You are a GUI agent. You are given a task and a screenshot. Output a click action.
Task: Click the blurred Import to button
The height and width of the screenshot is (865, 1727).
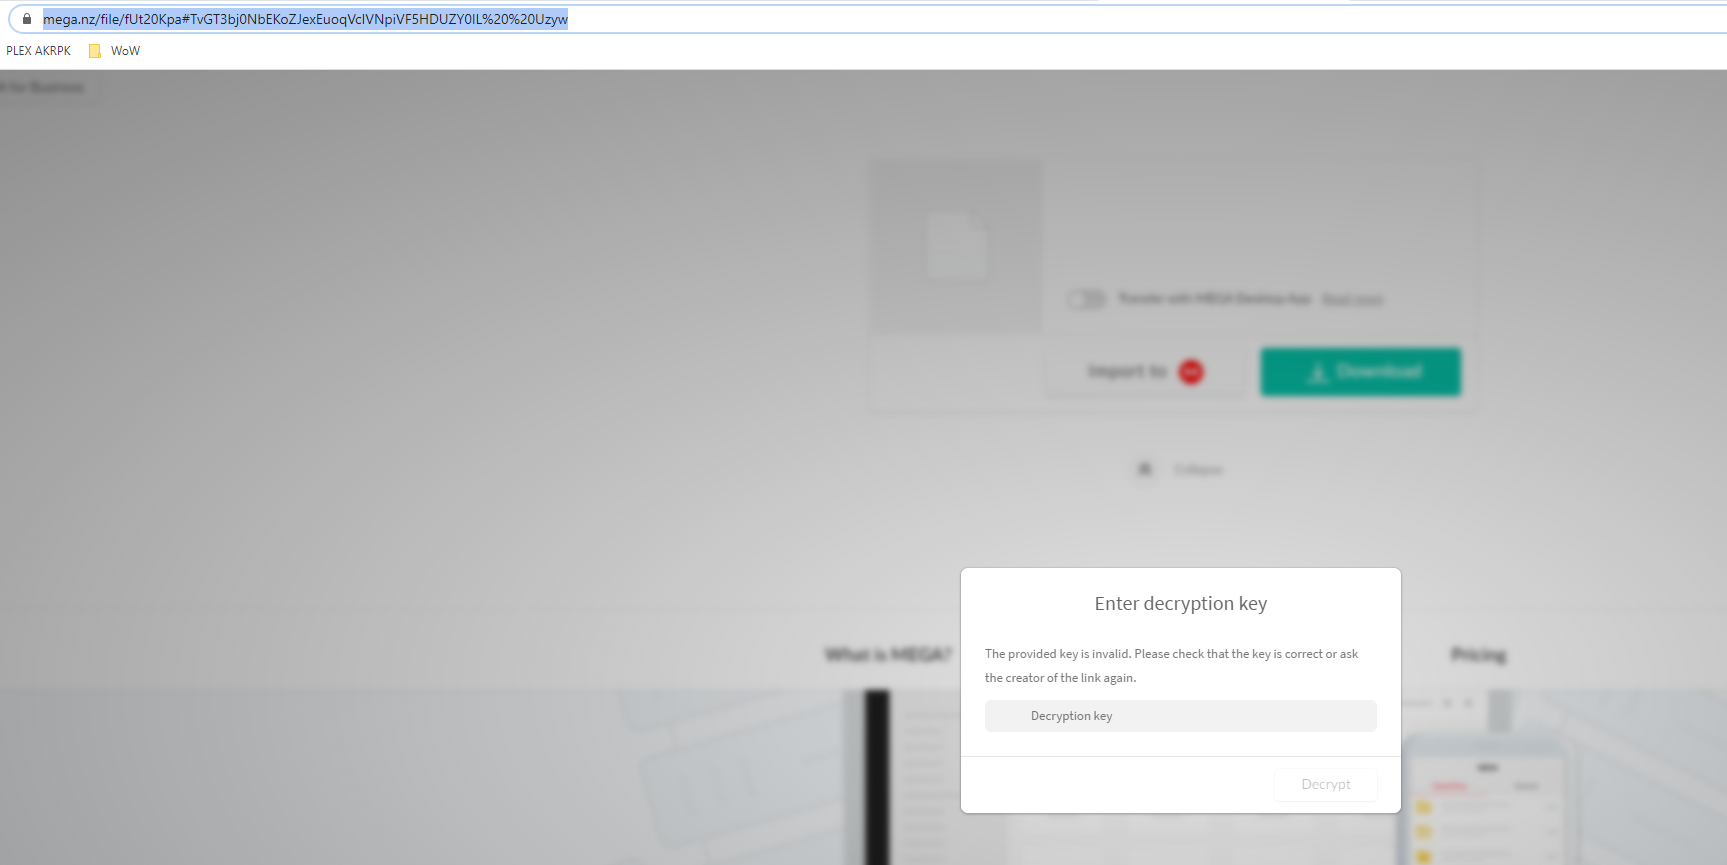tap(1145, 372)
